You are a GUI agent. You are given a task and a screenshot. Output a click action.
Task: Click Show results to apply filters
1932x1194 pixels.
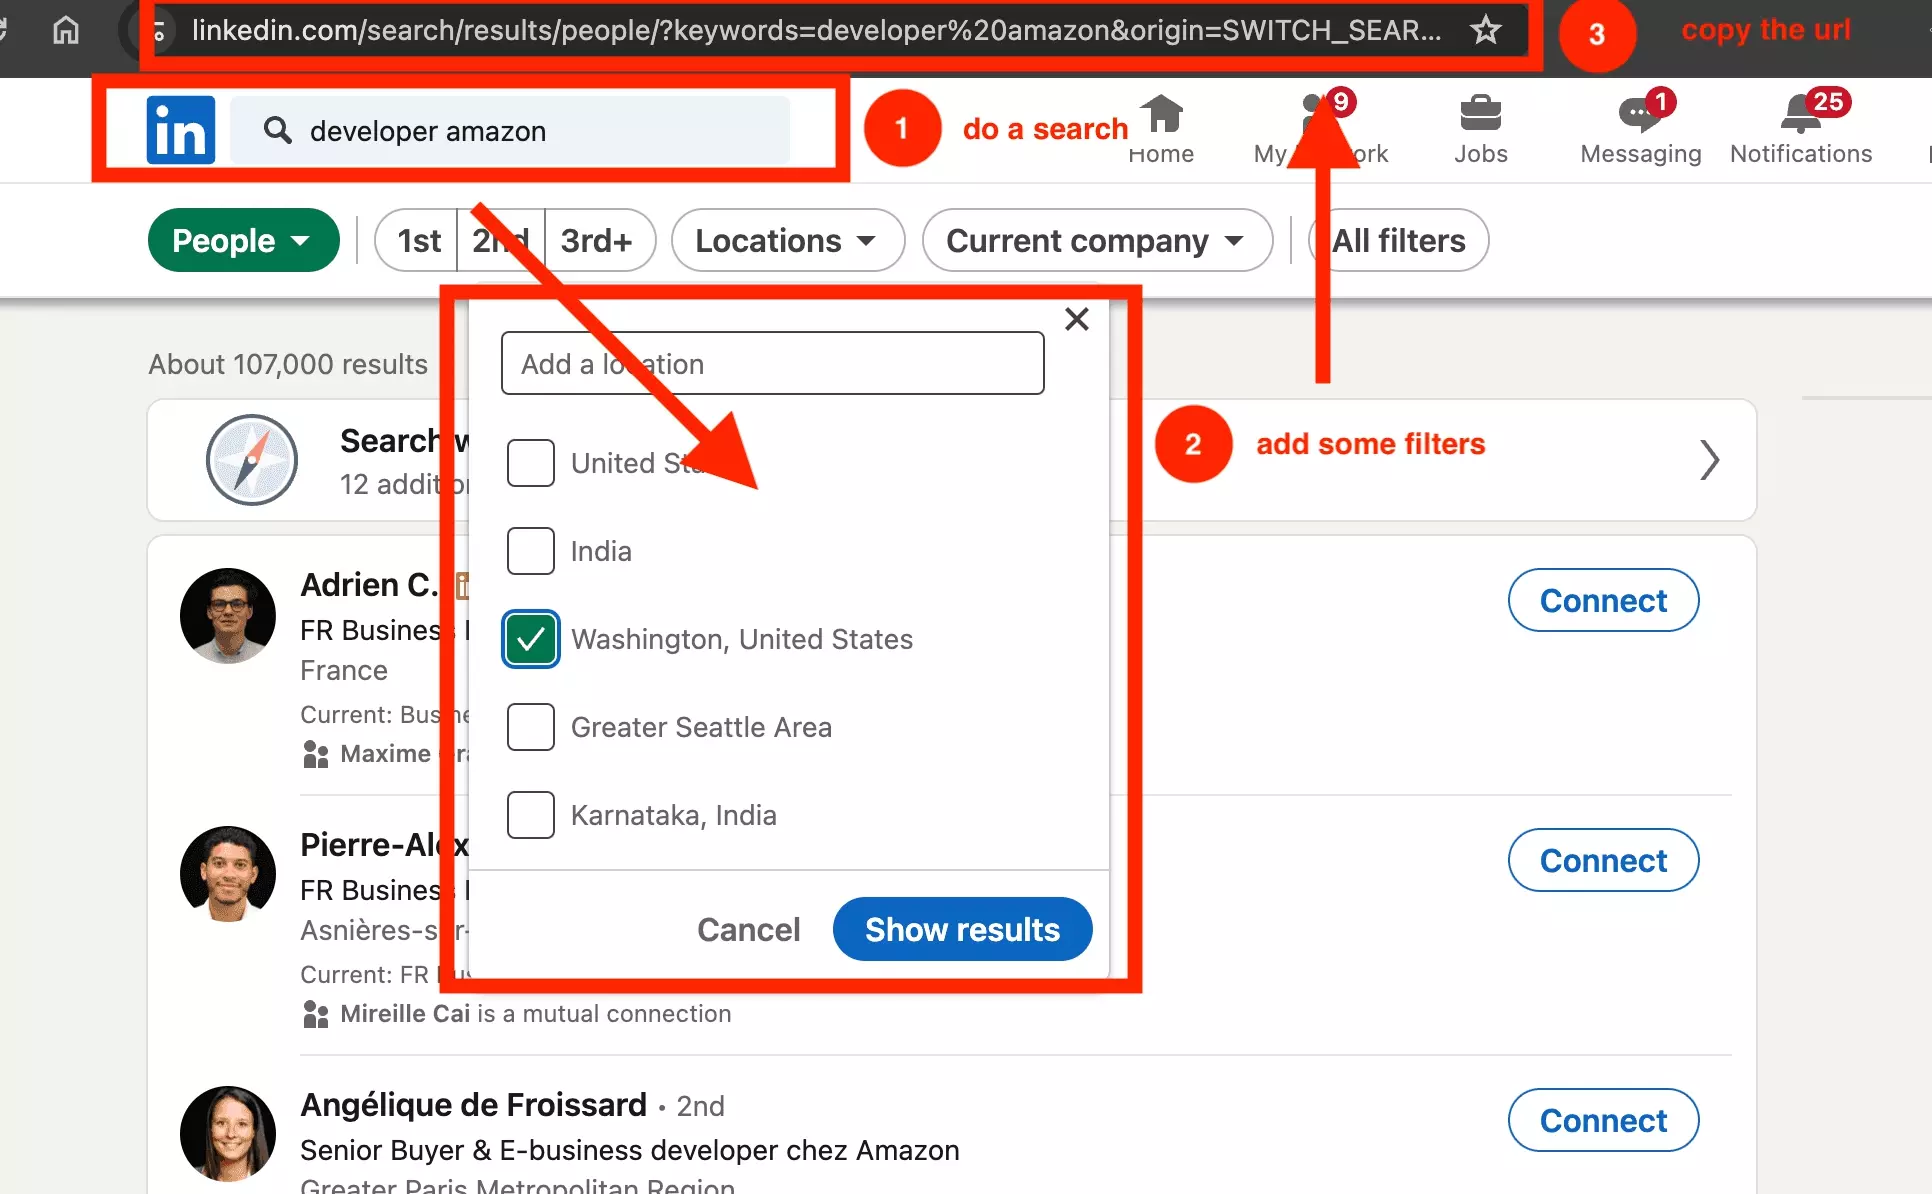pos(961,929)
